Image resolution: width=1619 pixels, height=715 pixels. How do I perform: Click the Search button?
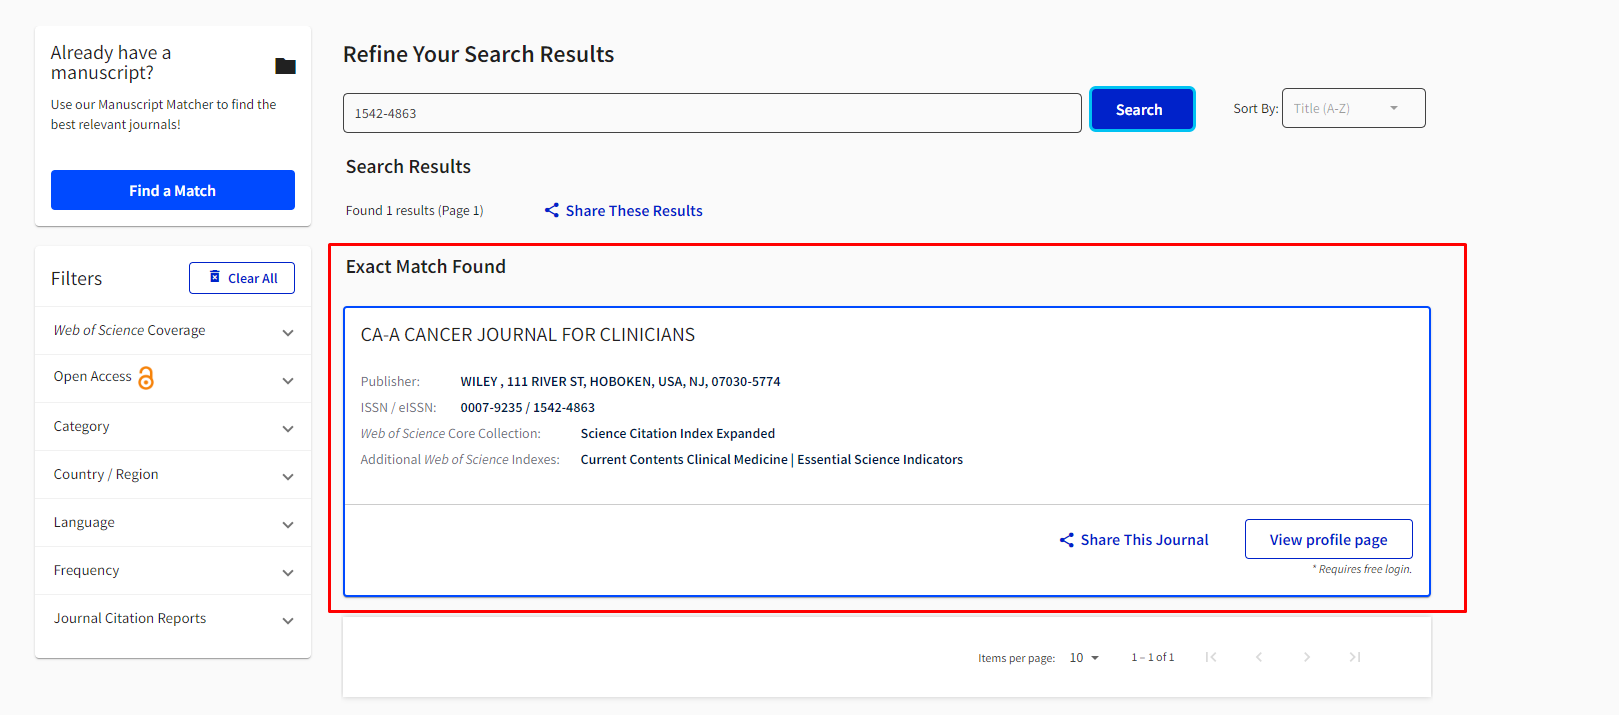[x=1141, y=109]
